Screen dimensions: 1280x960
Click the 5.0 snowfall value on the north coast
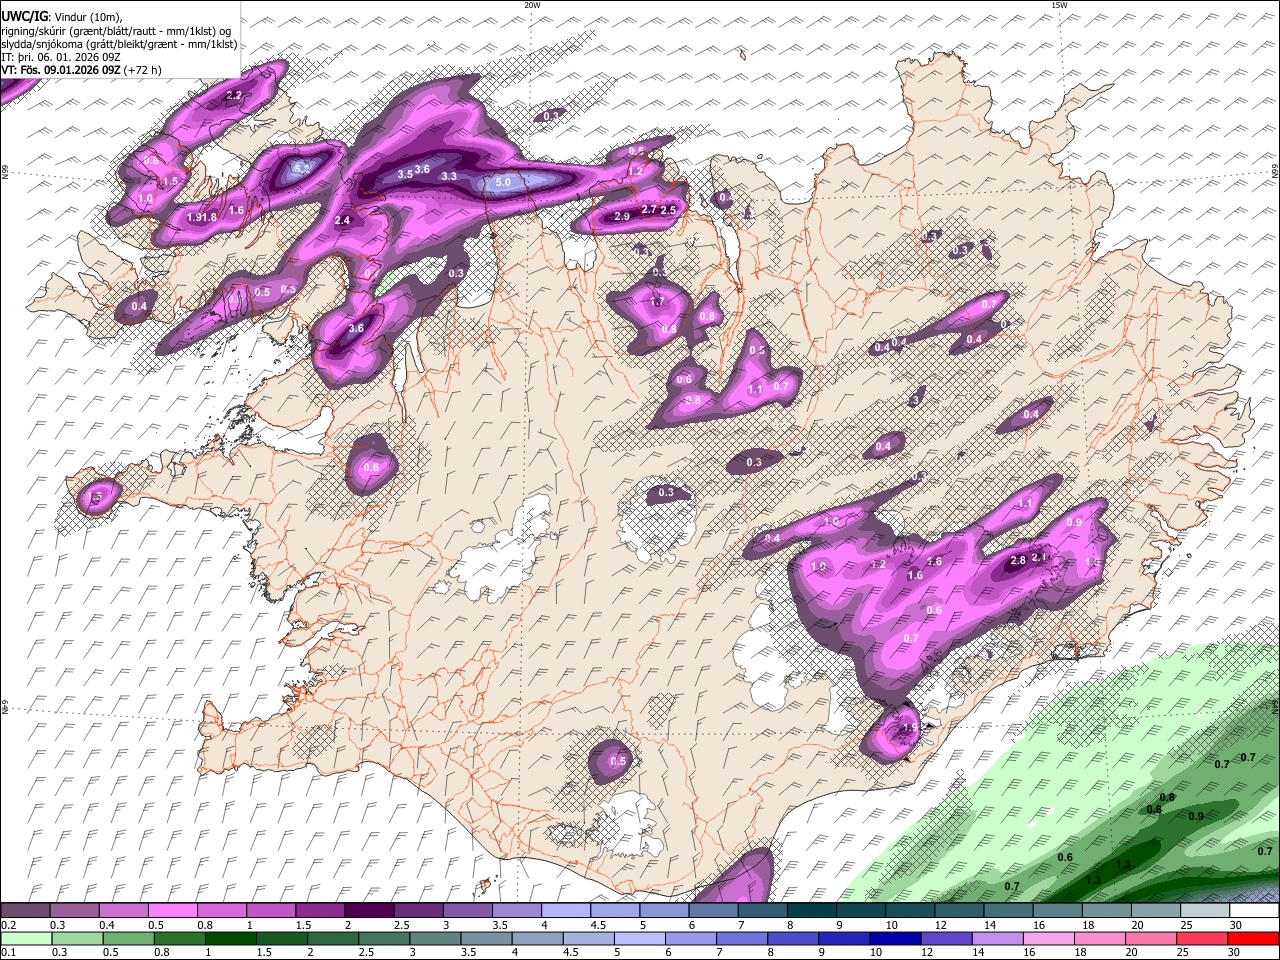503,182
